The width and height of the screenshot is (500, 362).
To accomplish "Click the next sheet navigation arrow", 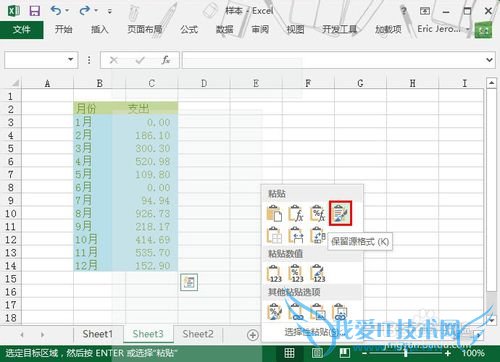I will tap(42, 334).
